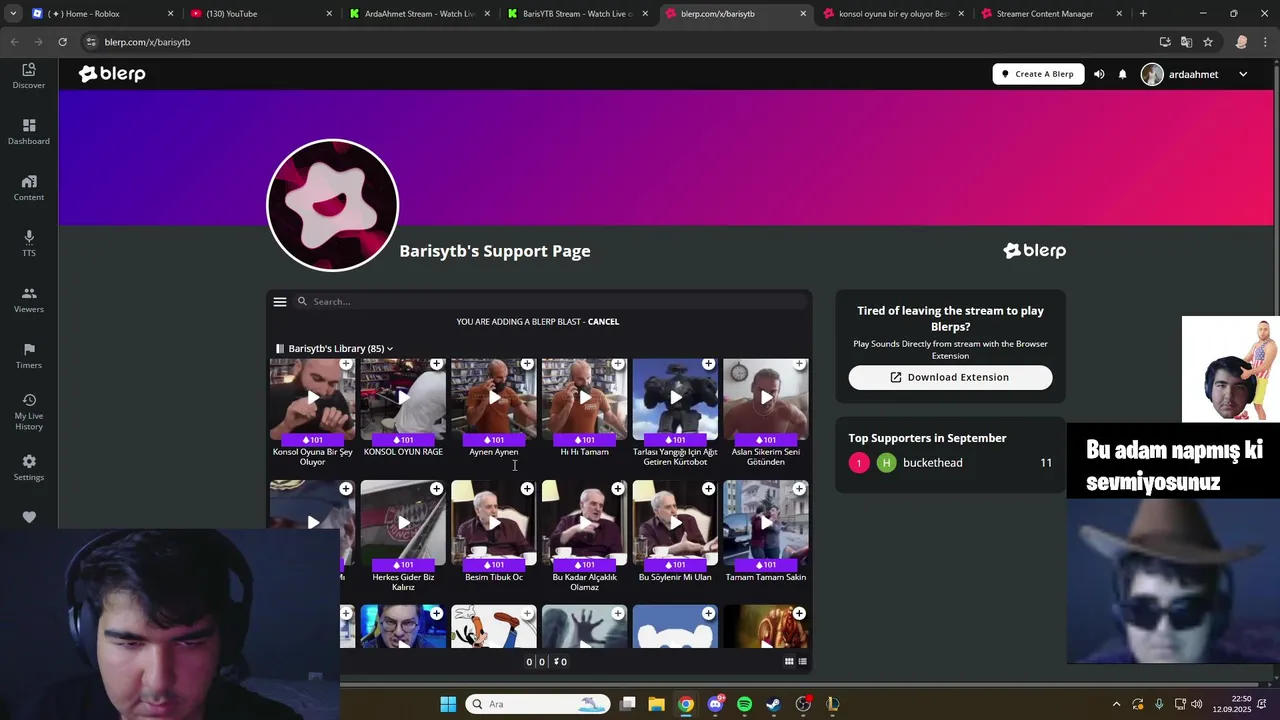This screenshot has height=720, width=1280.
Task: Expand the ardaahmet account dropdown chevron
Action: (x=1243, y=74)
